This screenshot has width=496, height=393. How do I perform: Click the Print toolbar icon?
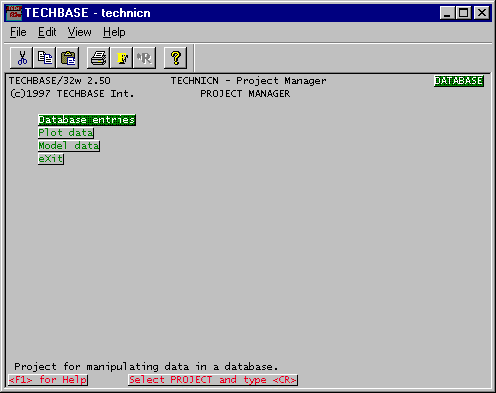98,58
